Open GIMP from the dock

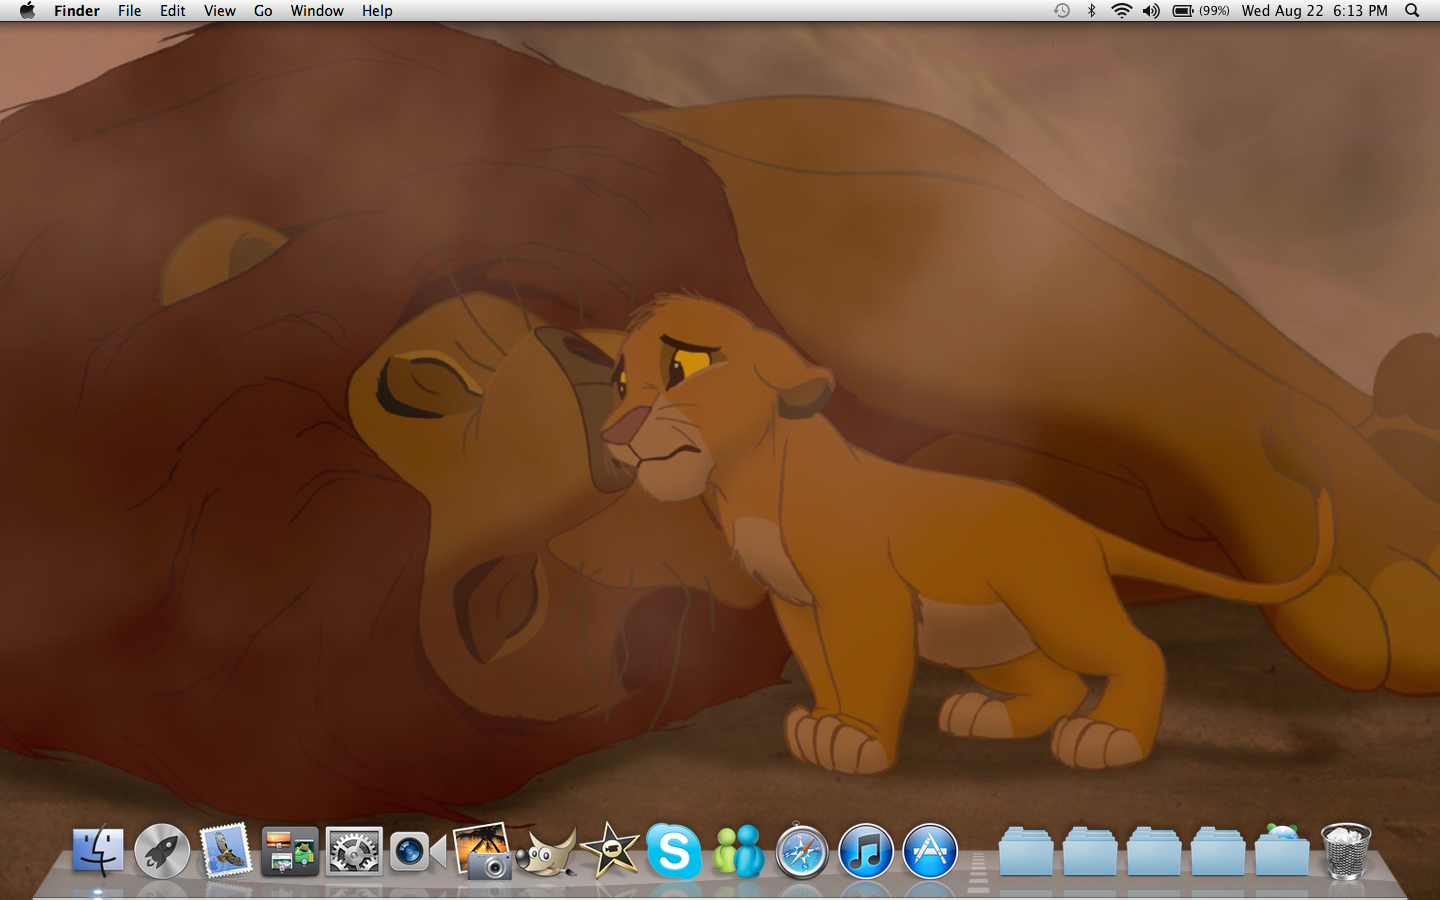546,852
